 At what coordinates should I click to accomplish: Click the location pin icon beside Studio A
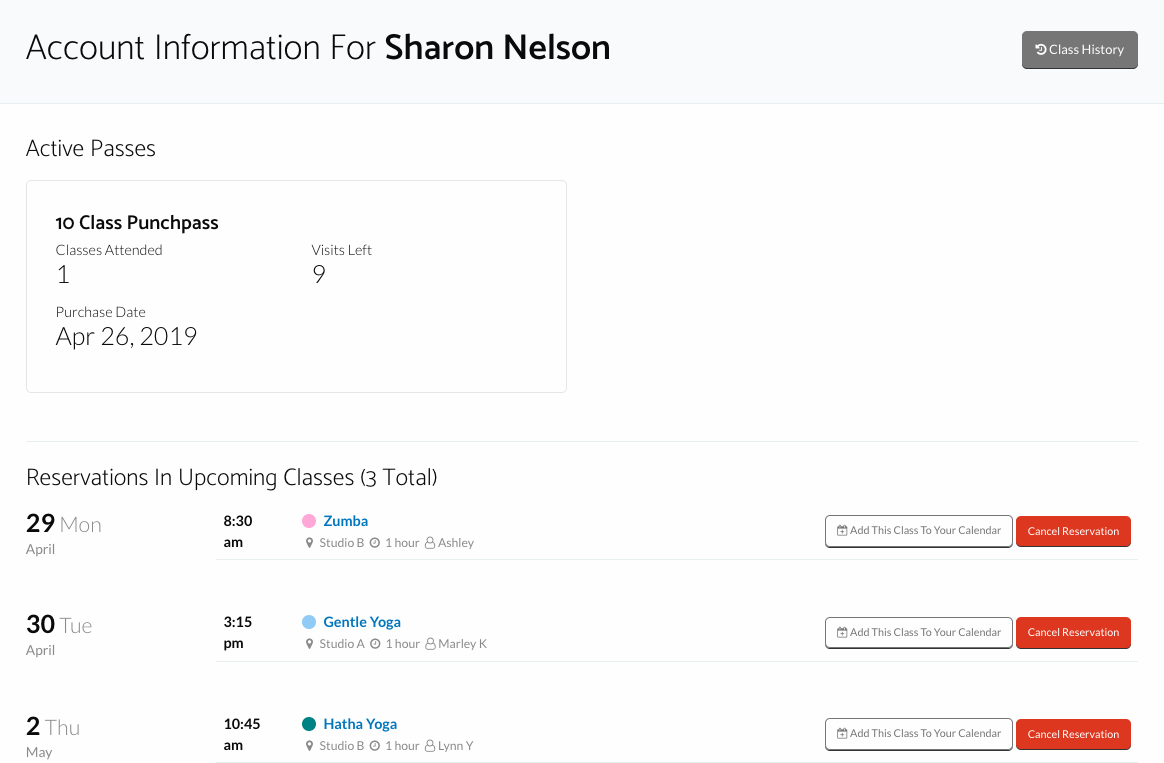point(310,644)
